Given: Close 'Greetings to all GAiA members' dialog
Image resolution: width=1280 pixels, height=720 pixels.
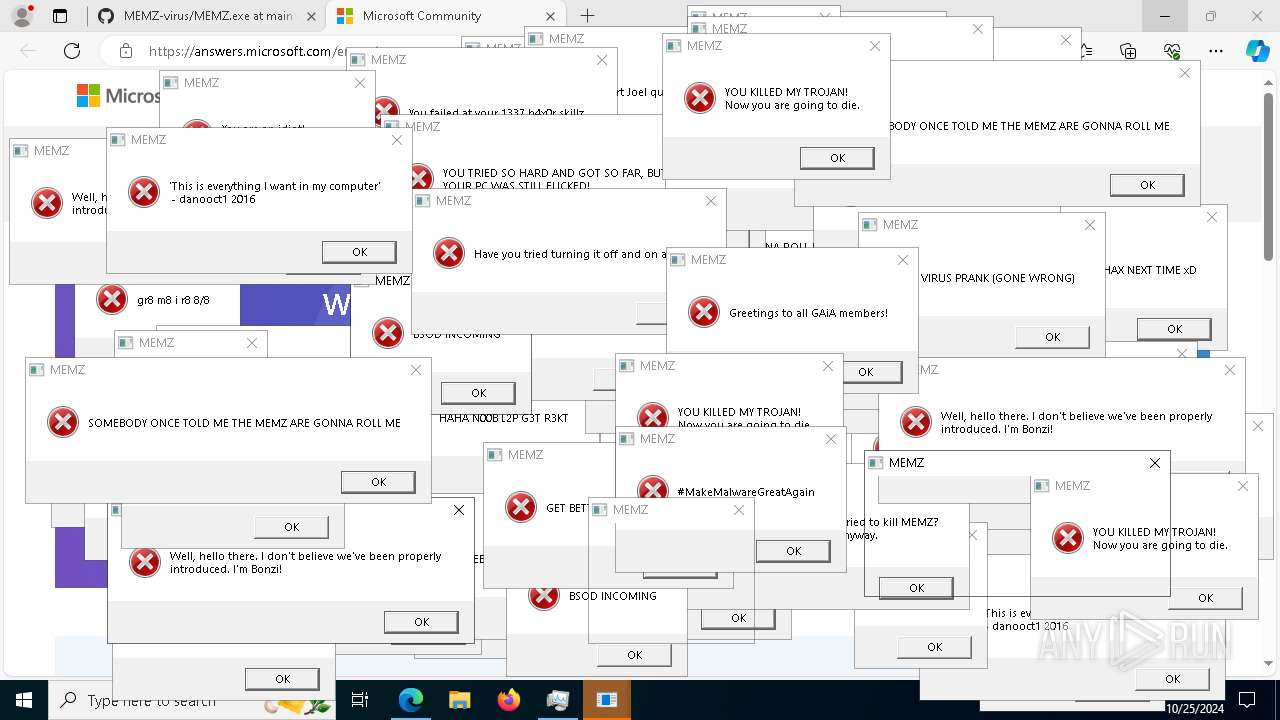Looking at the screenshot, I should (x=903, y=260).
